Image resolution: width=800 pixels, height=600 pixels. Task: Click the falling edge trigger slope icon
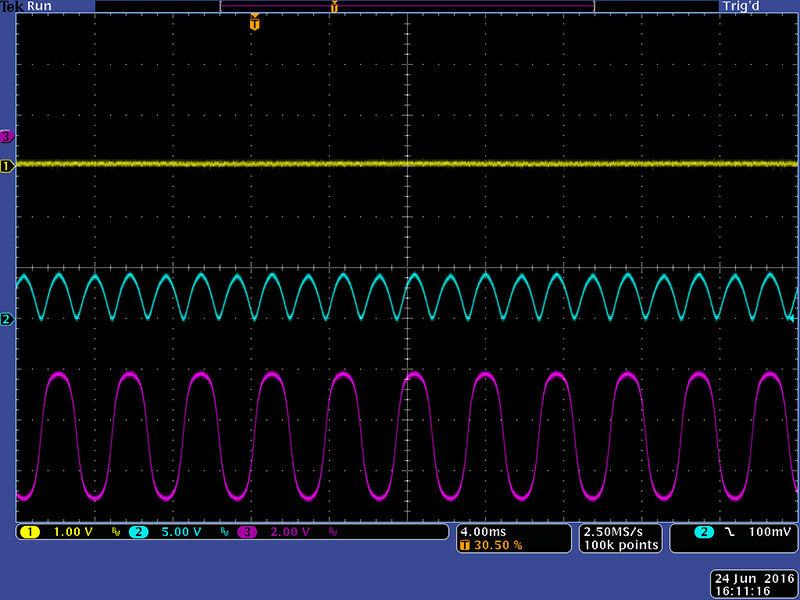730,532
